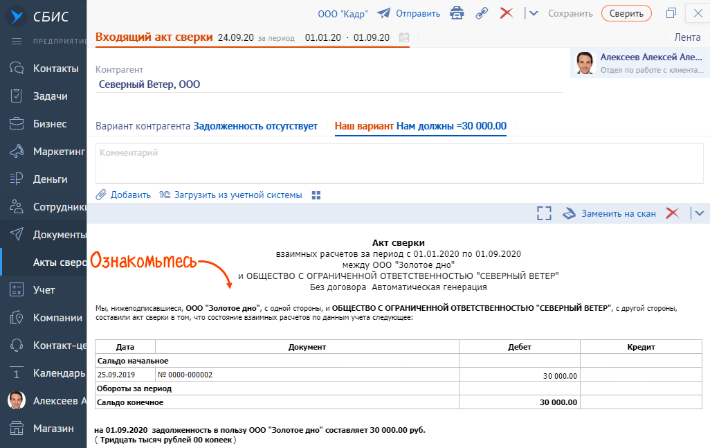This screenshot has height=448, width=710.
Task: Click the Компании map-pin icon
Action: coord(17,318)
